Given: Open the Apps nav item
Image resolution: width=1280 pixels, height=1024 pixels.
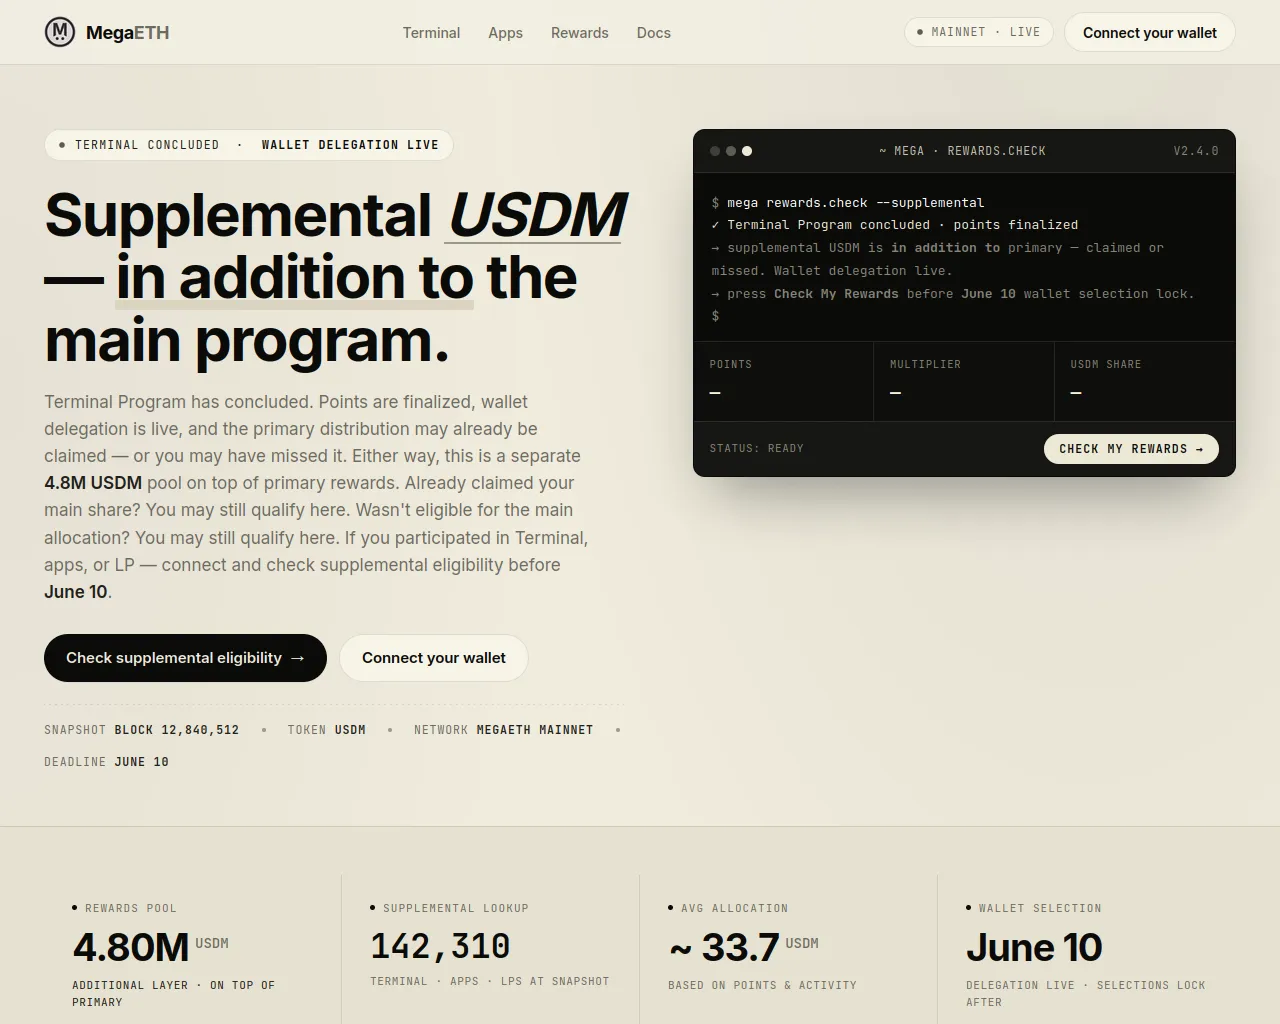Looking at the screenshot, I should point(505,33).
